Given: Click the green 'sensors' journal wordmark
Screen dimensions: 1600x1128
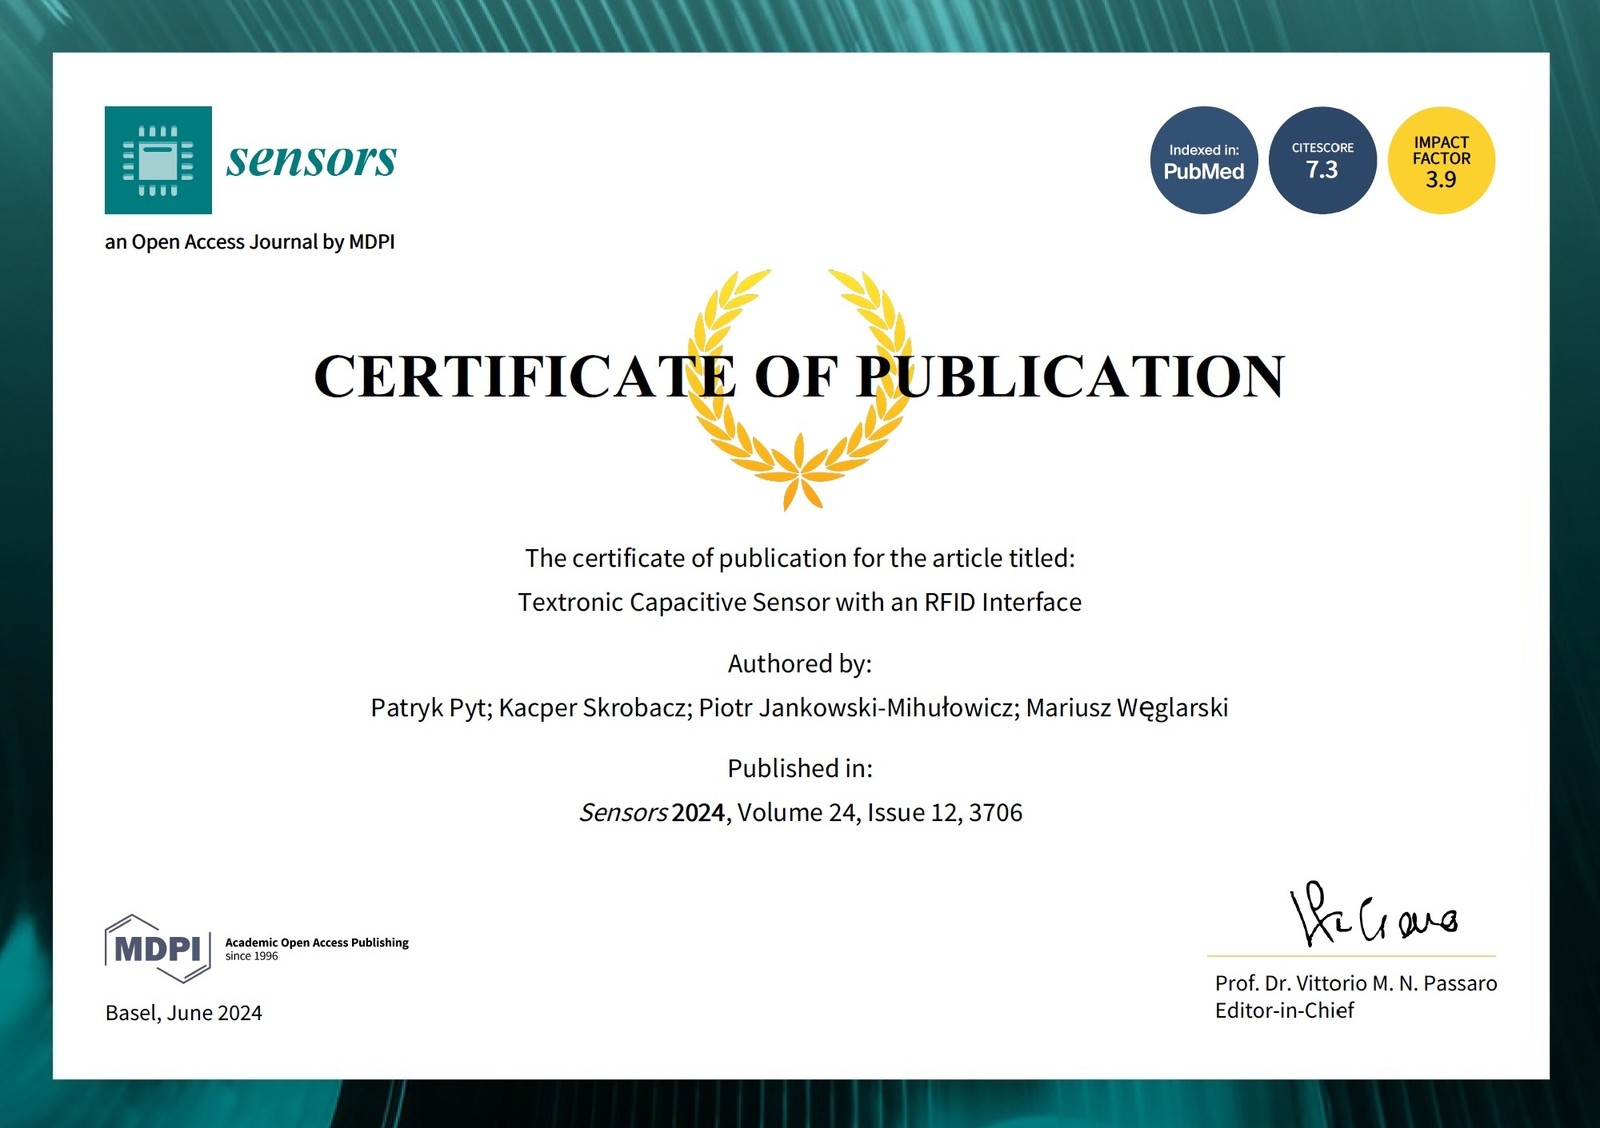Looking at the screenshot, I should pos(311,159).
